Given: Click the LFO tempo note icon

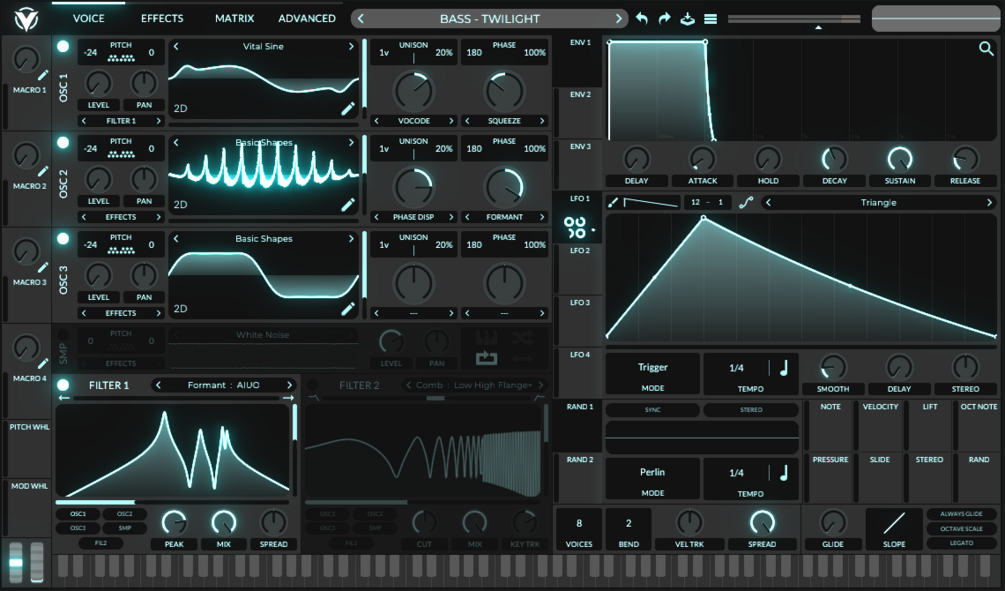Looking at the screenshot, I should [x=783, y=367].
